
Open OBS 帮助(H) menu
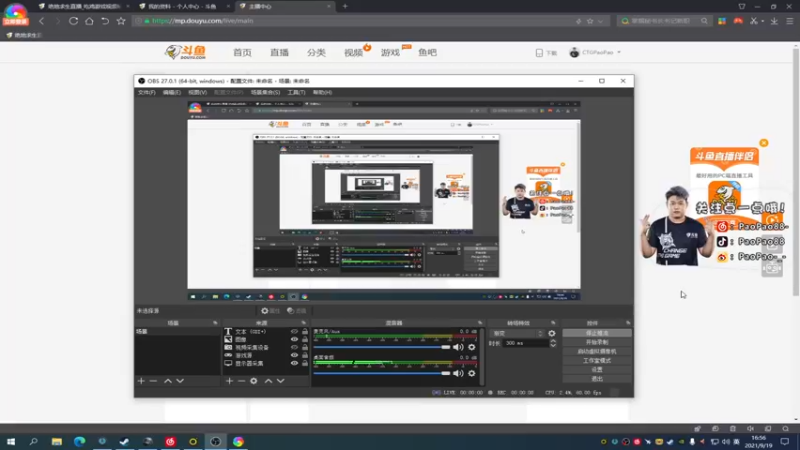322,92
